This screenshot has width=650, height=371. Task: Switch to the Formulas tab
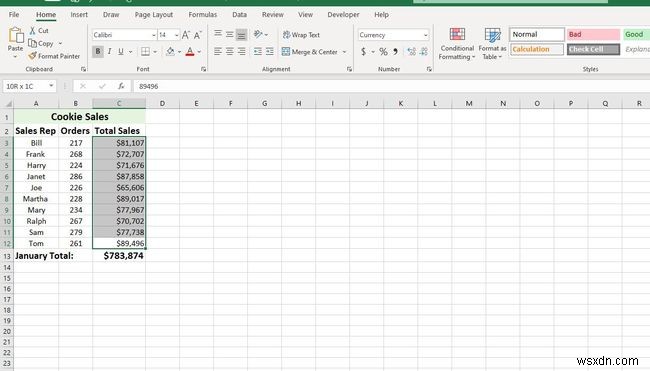pyautogui.click(x=202, y=15)
